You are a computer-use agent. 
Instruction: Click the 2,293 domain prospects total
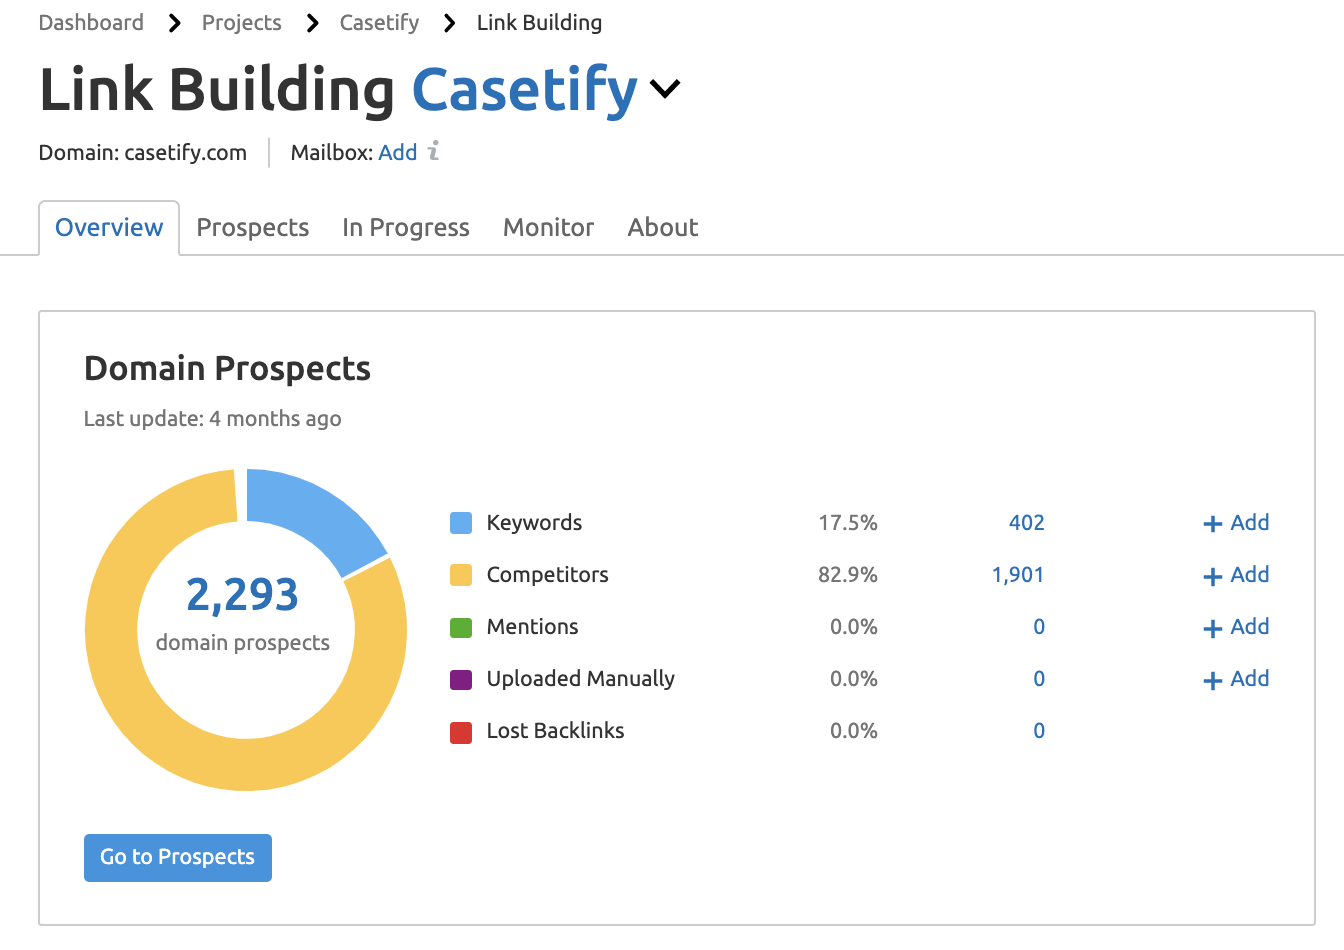242,595
